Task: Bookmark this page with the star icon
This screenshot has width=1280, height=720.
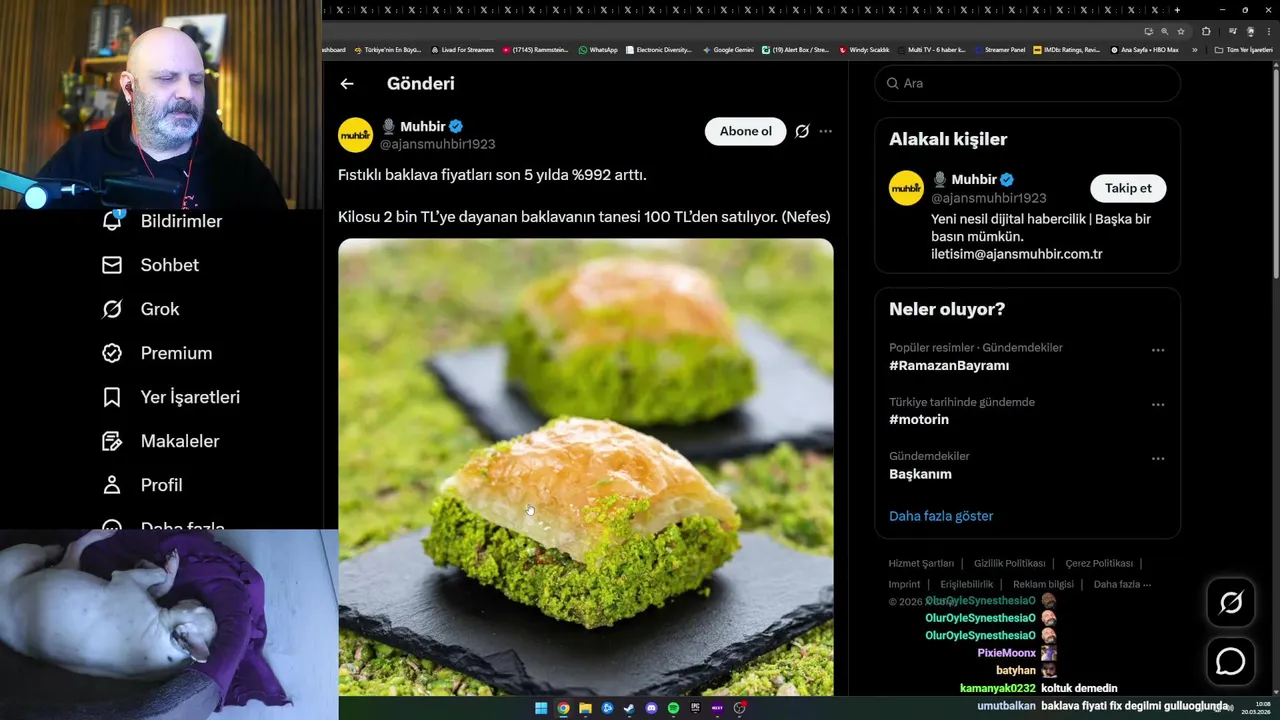Action: [x=1181, y=31]
